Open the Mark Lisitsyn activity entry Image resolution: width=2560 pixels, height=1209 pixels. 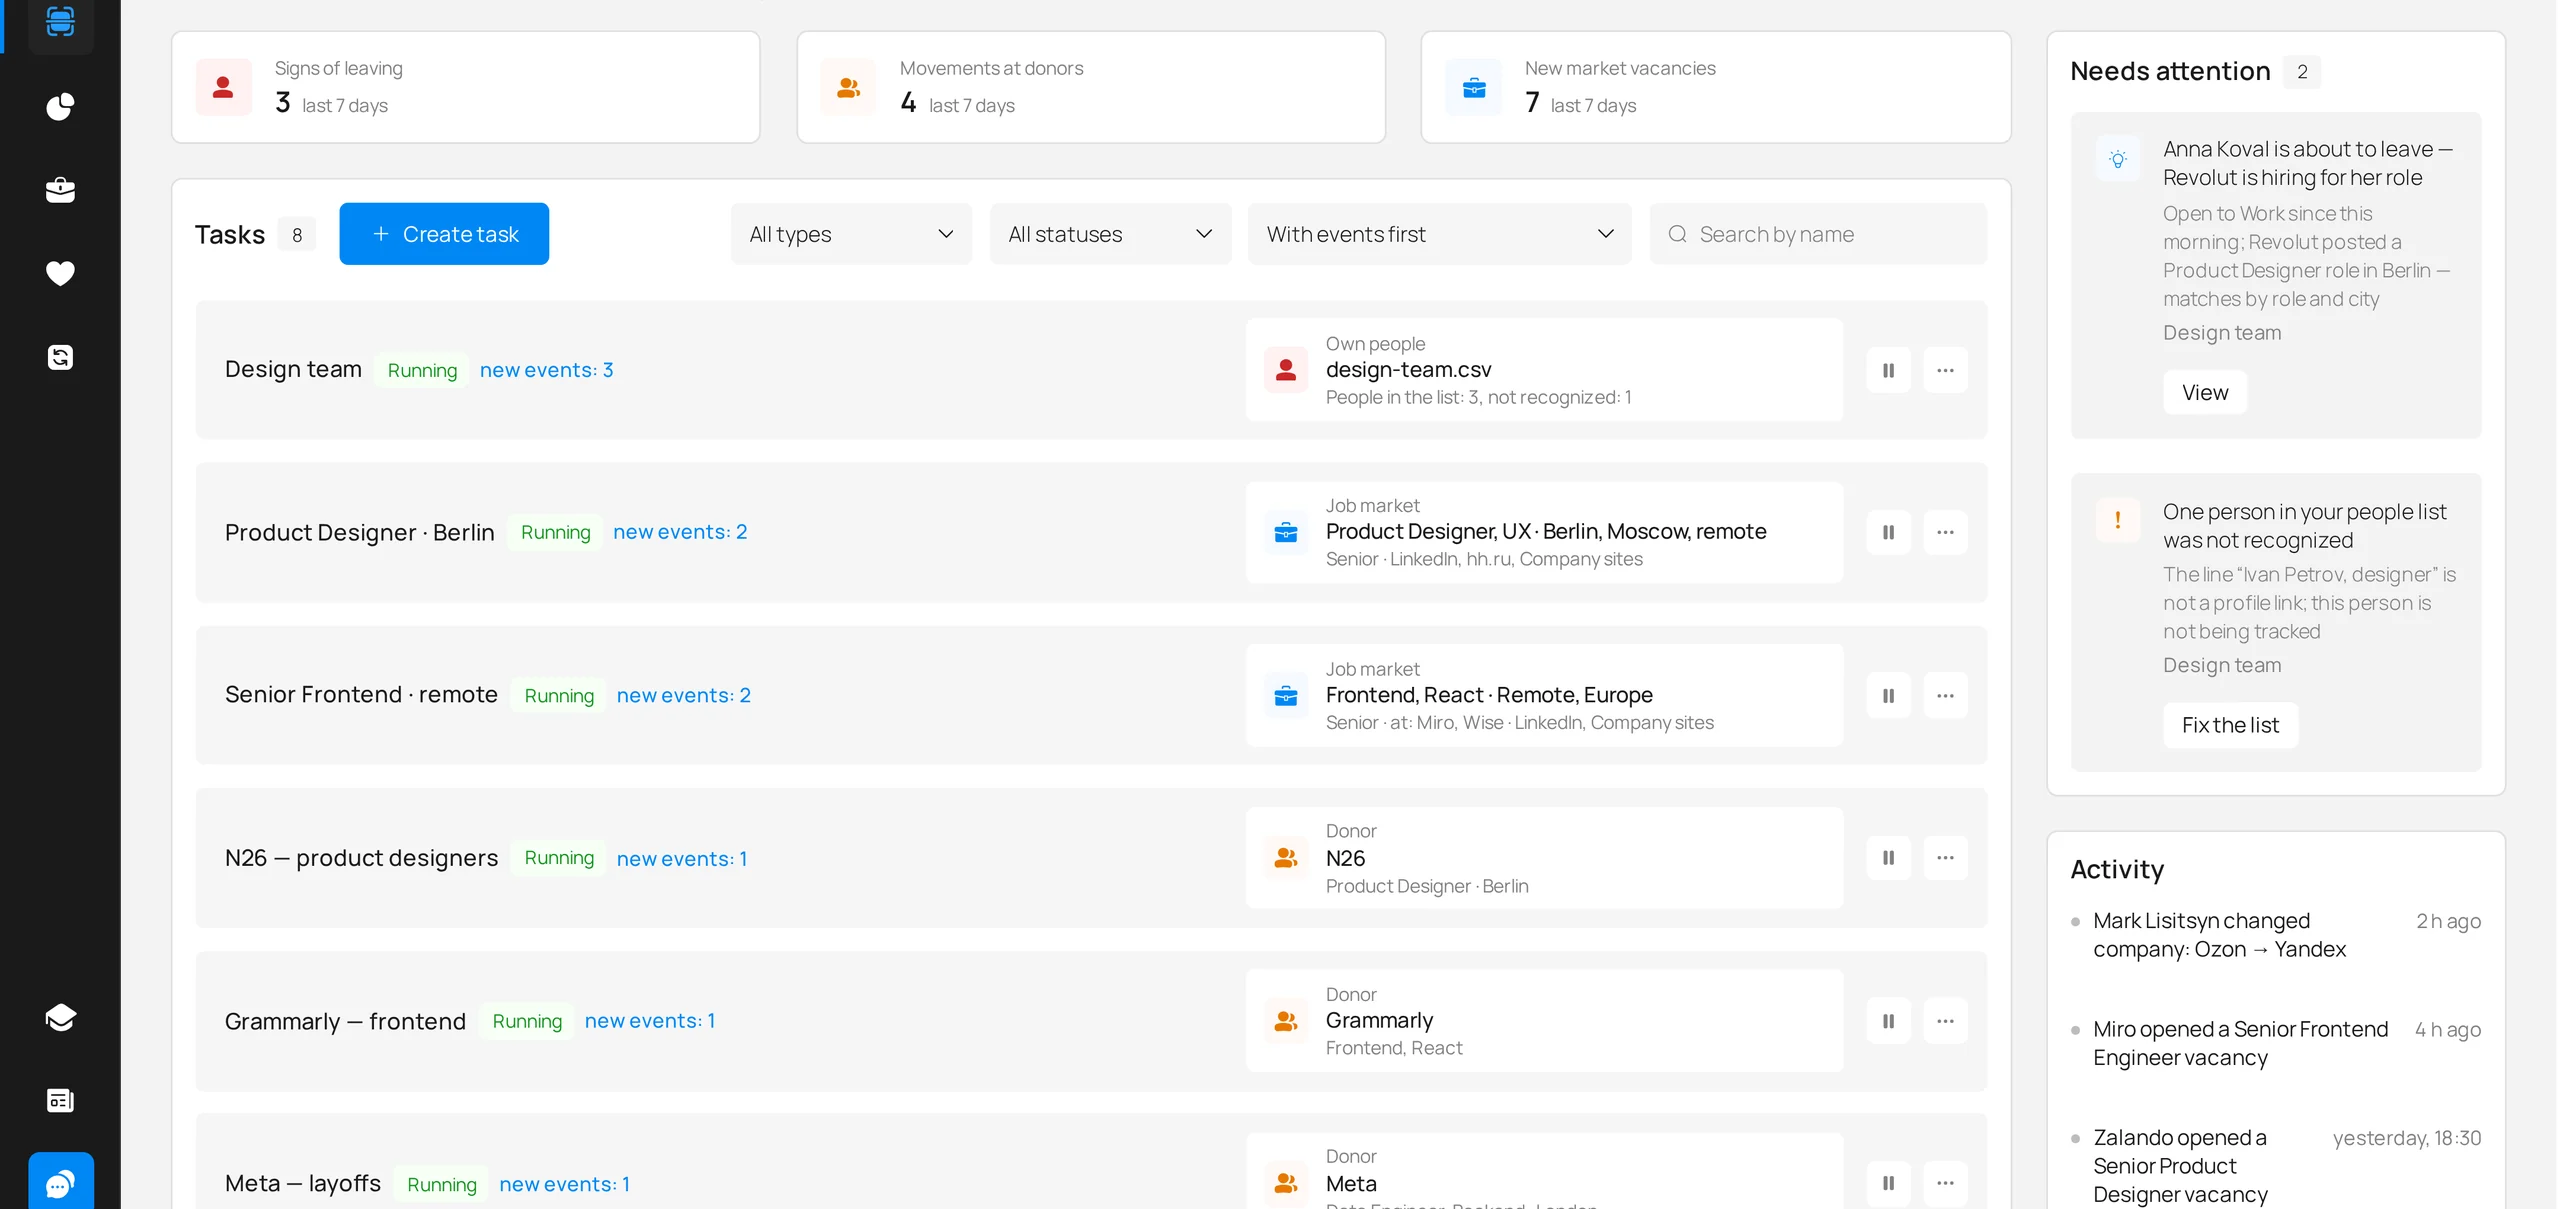[x=2276, y=935]
